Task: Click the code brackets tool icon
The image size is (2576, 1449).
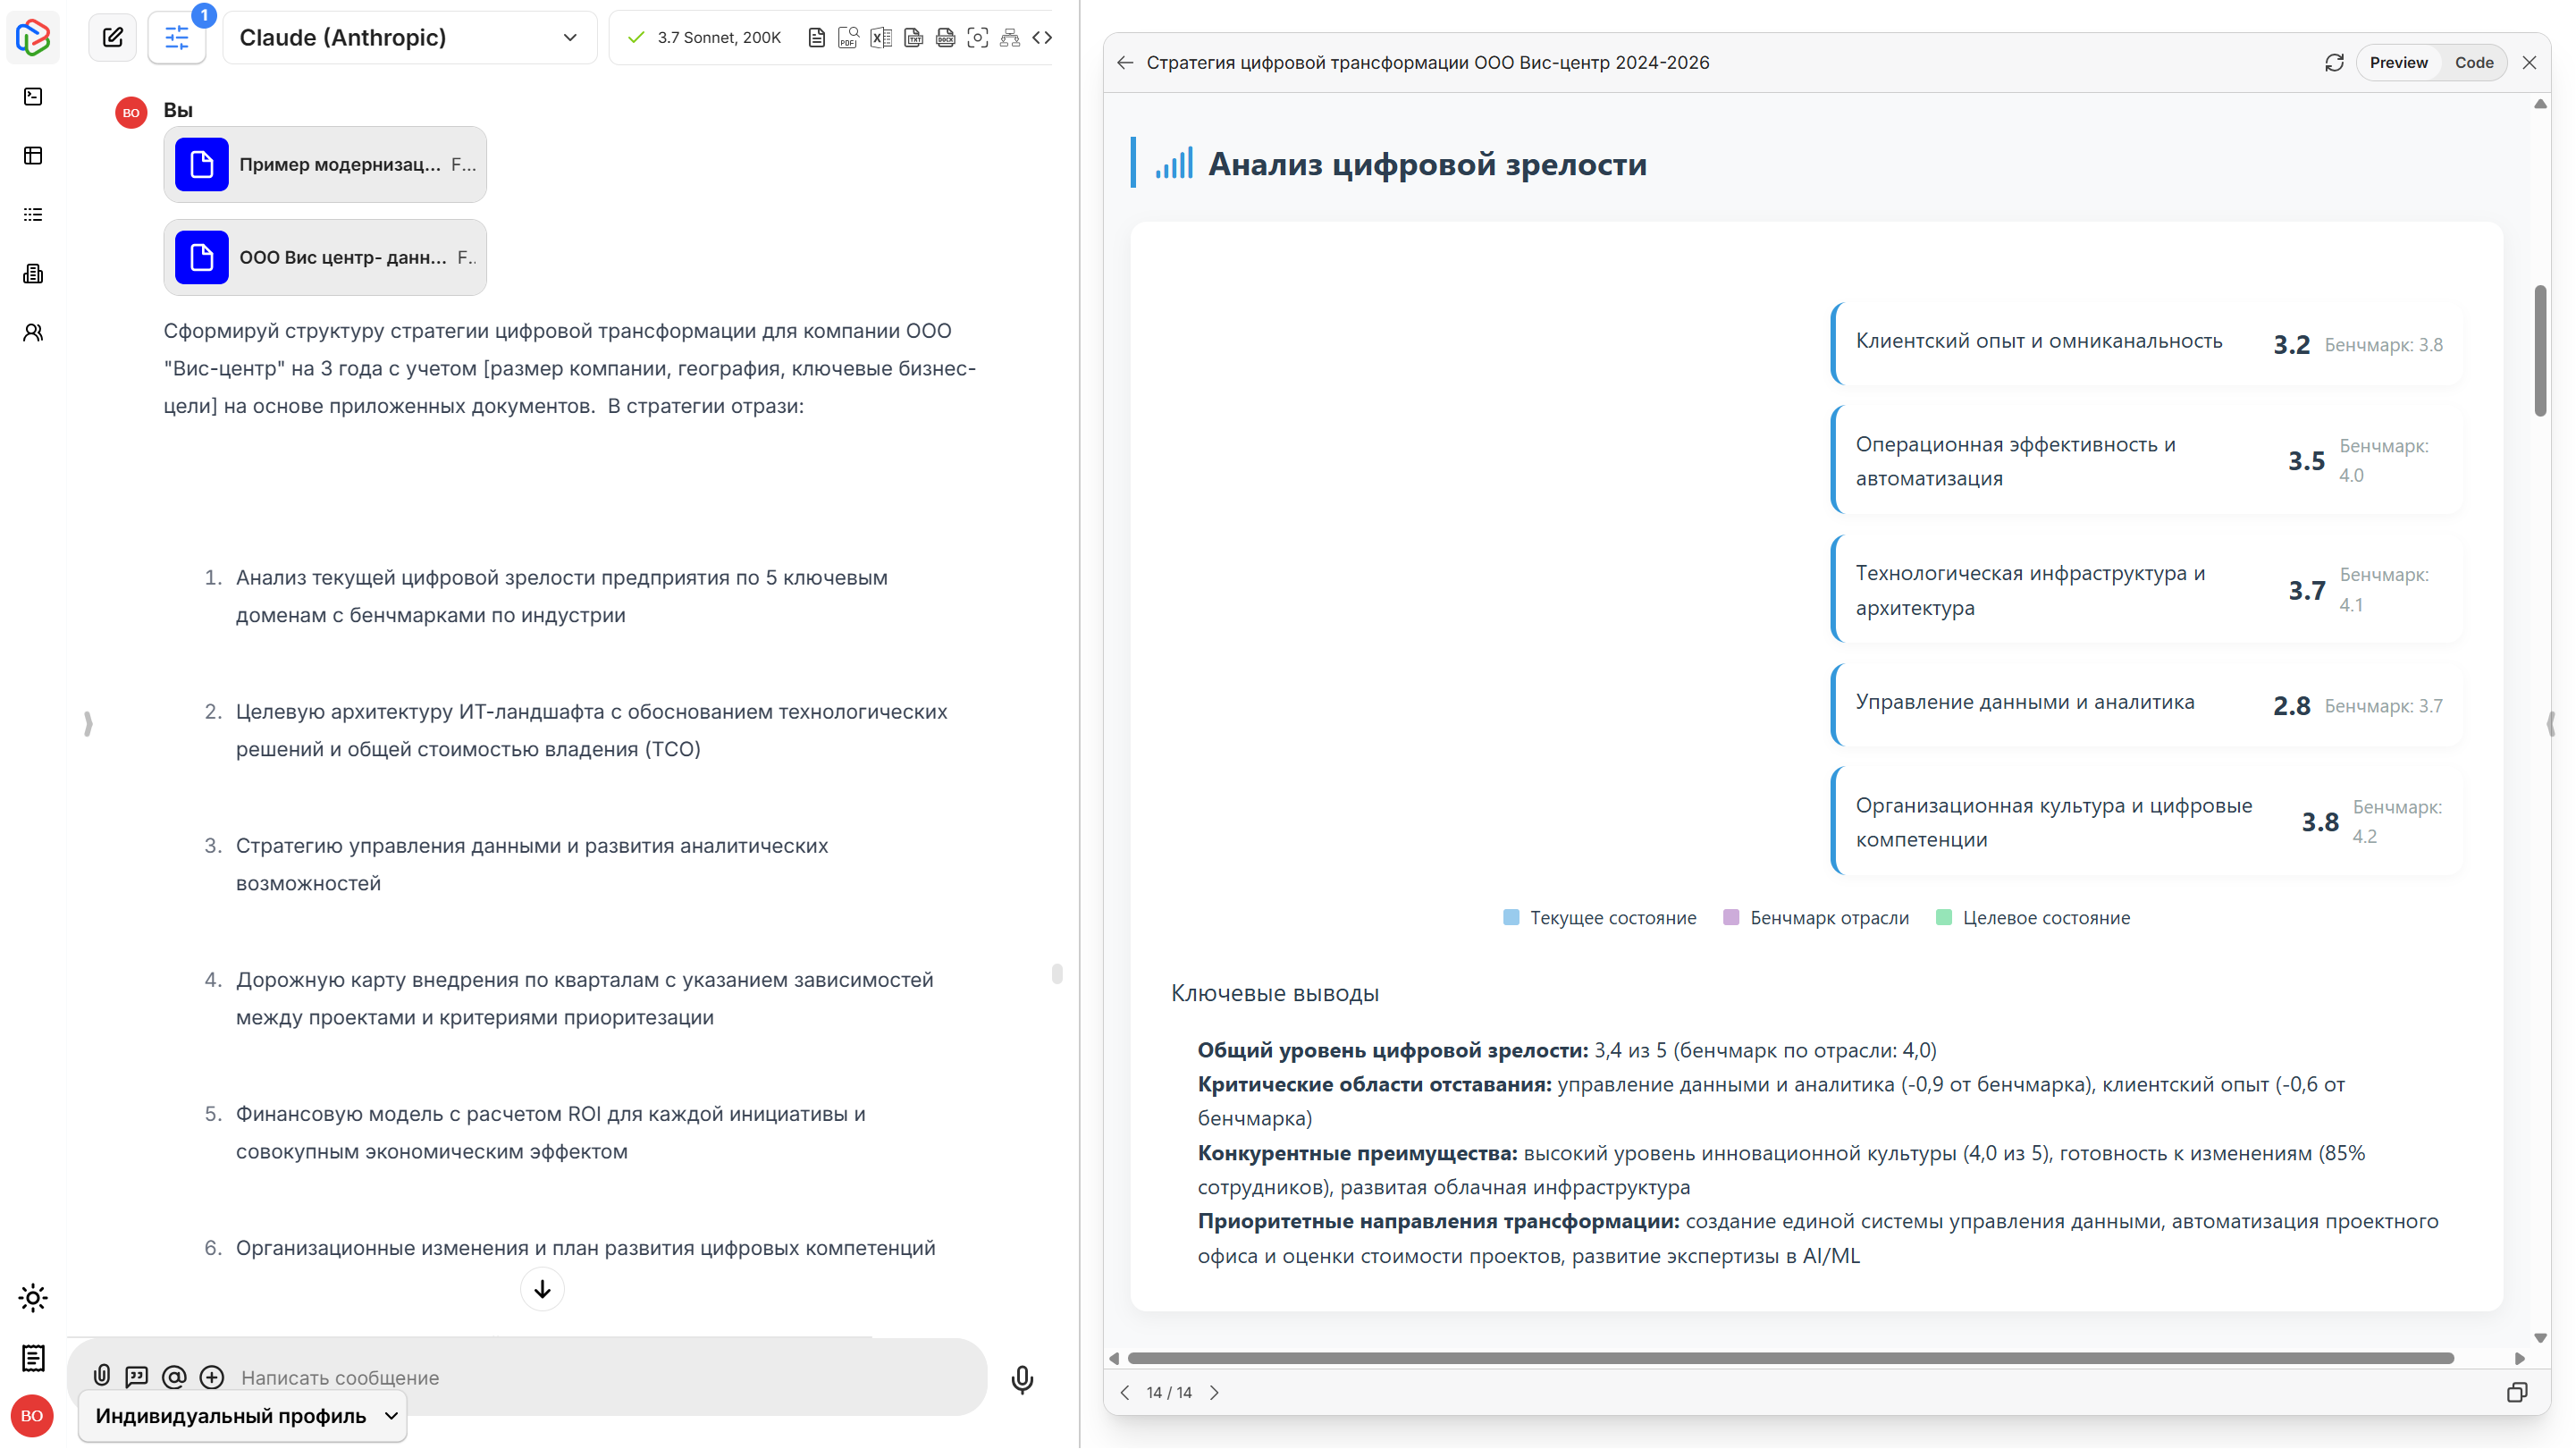Action: (x=1042, y=38)
